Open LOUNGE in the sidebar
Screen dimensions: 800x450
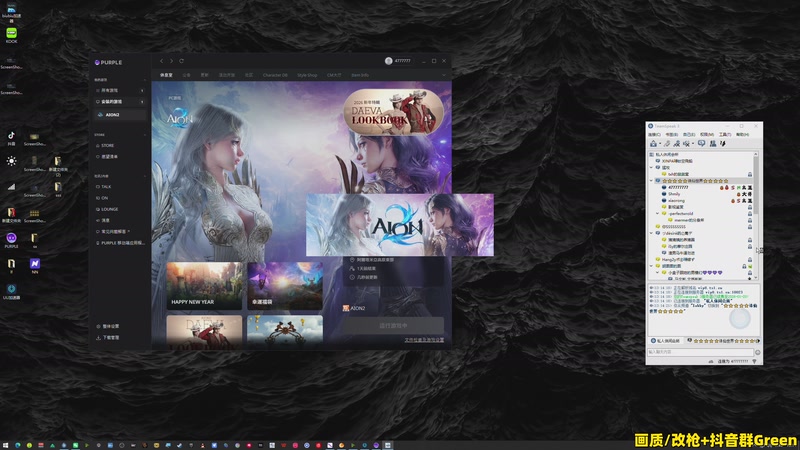pos(109,209)
